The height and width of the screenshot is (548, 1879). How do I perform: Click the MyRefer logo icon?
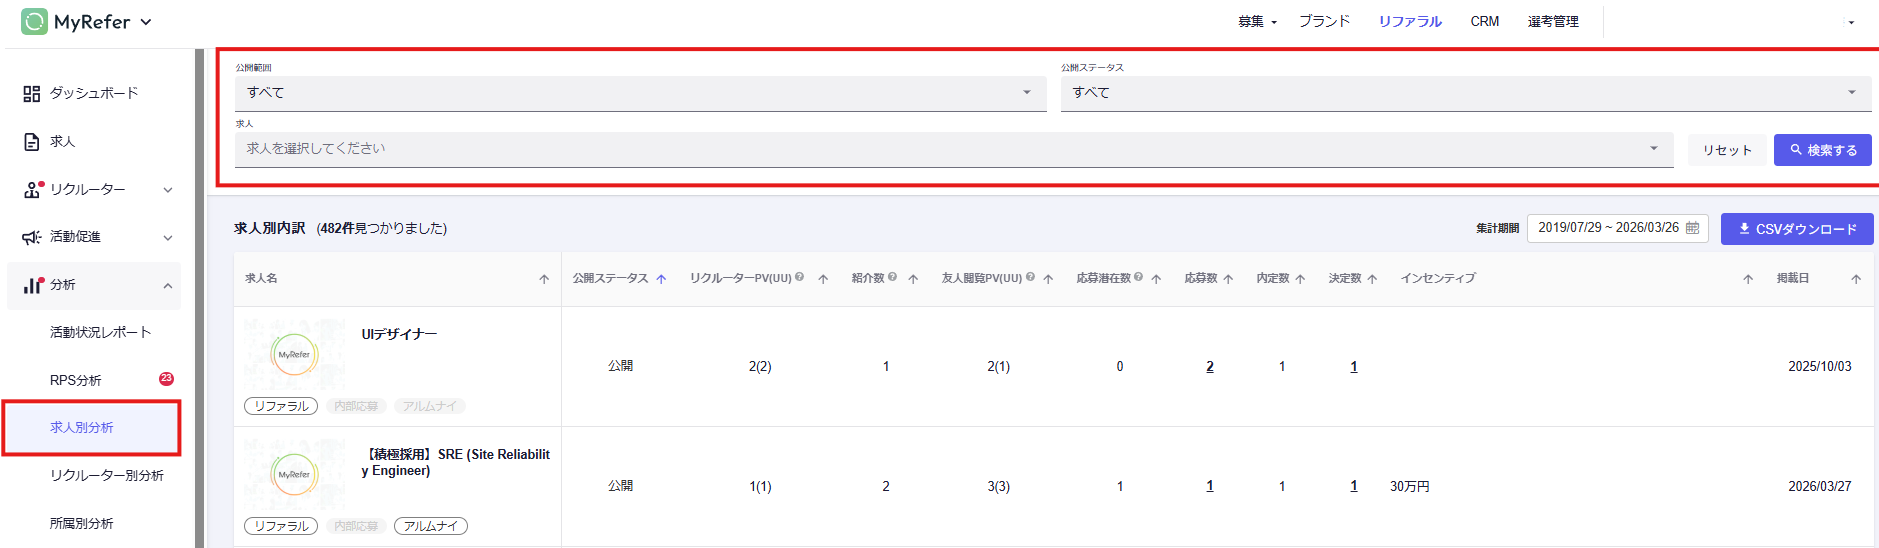click(x=34, y=21)
